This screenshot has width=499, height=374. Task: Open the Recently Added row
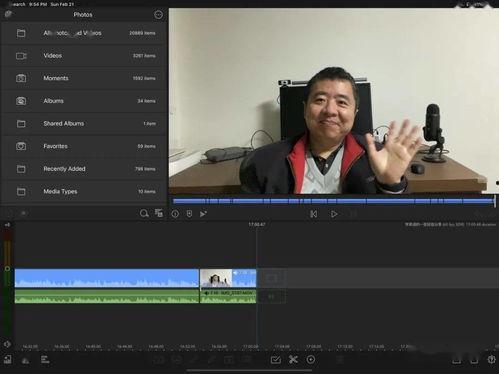pyautogui.click(x=84, y=169)
